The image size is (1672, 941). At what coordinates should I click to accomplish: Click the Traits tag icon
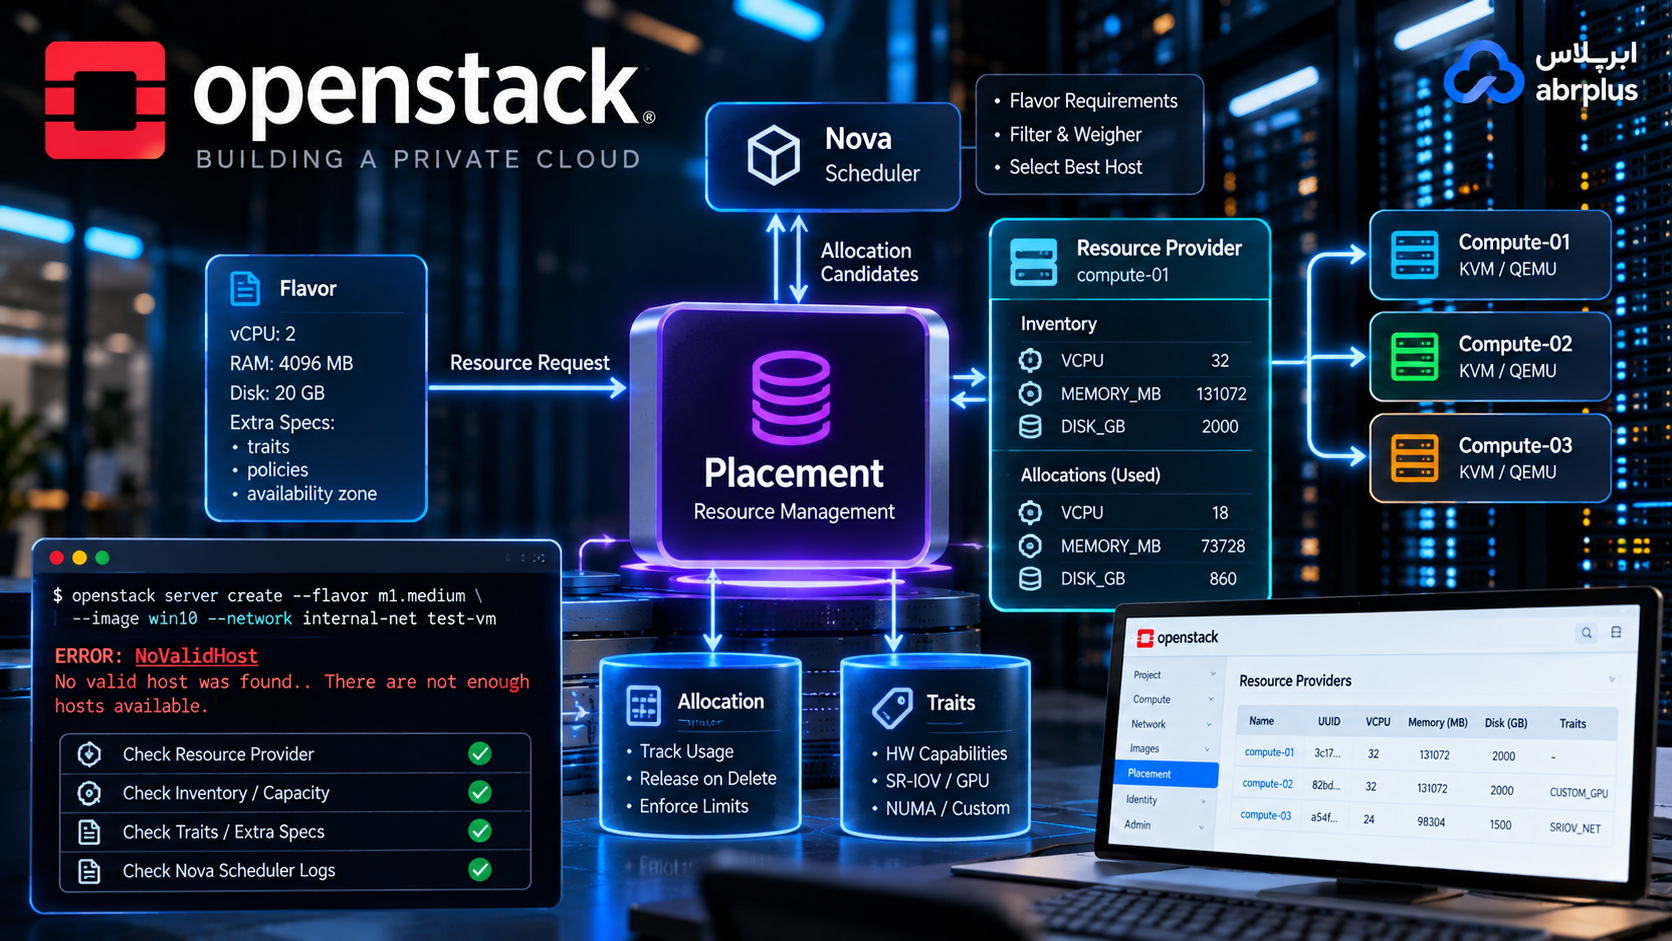coord(892,707)
